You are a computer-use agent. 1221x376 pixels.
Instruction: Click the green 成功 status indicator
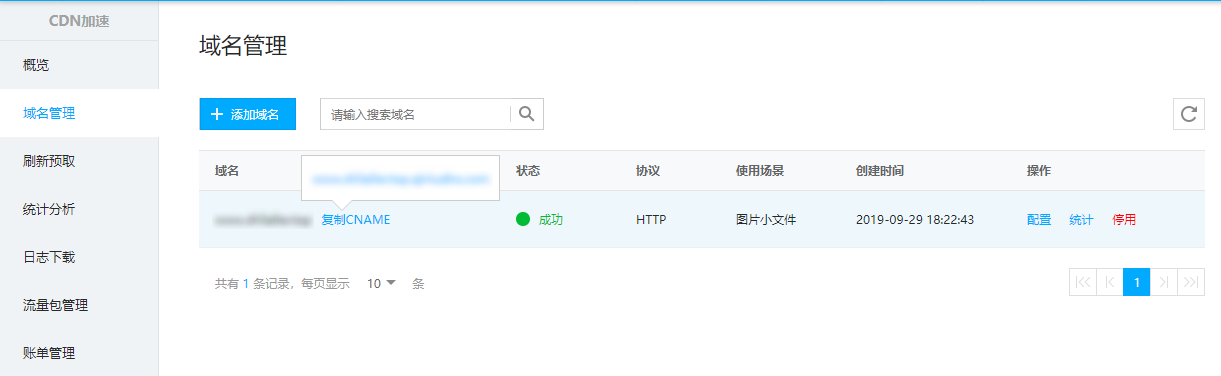540,219
